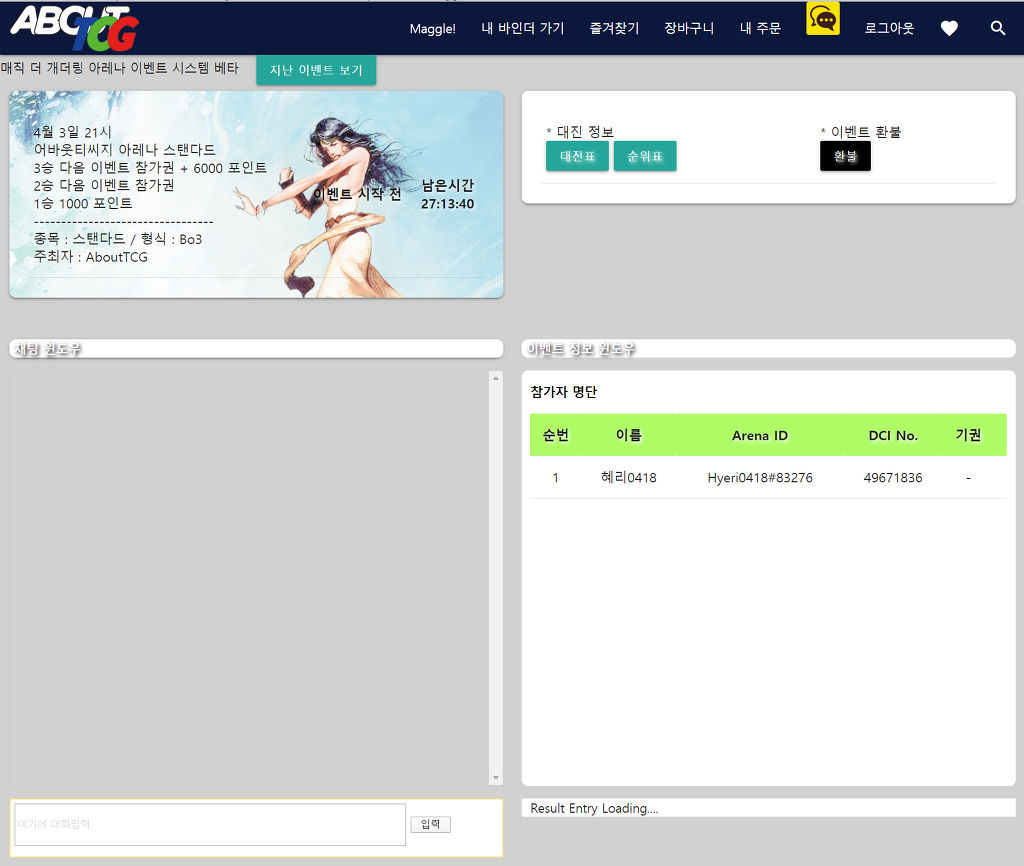Click the 지난 이벤트 보기 button
Screen dimensions: 1024x866
pyautogui.click(x=316, y=70)
